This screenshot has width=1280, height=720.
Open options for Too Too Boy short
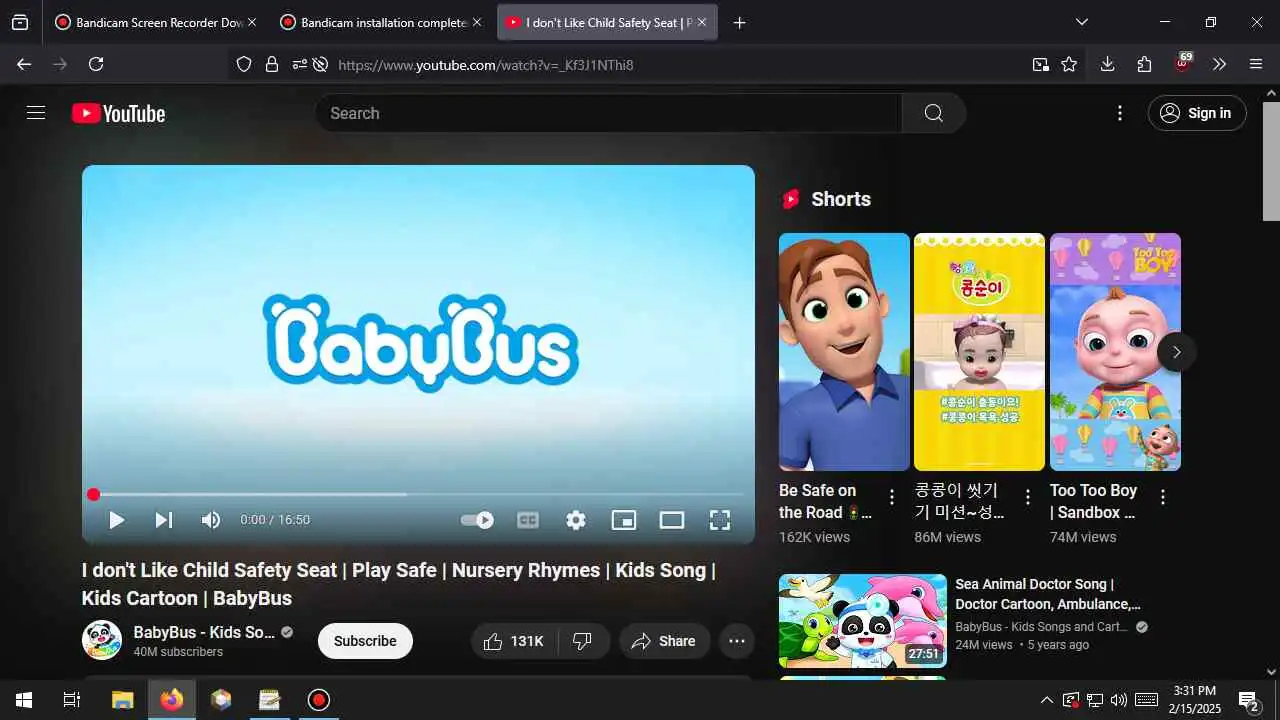1163,497
